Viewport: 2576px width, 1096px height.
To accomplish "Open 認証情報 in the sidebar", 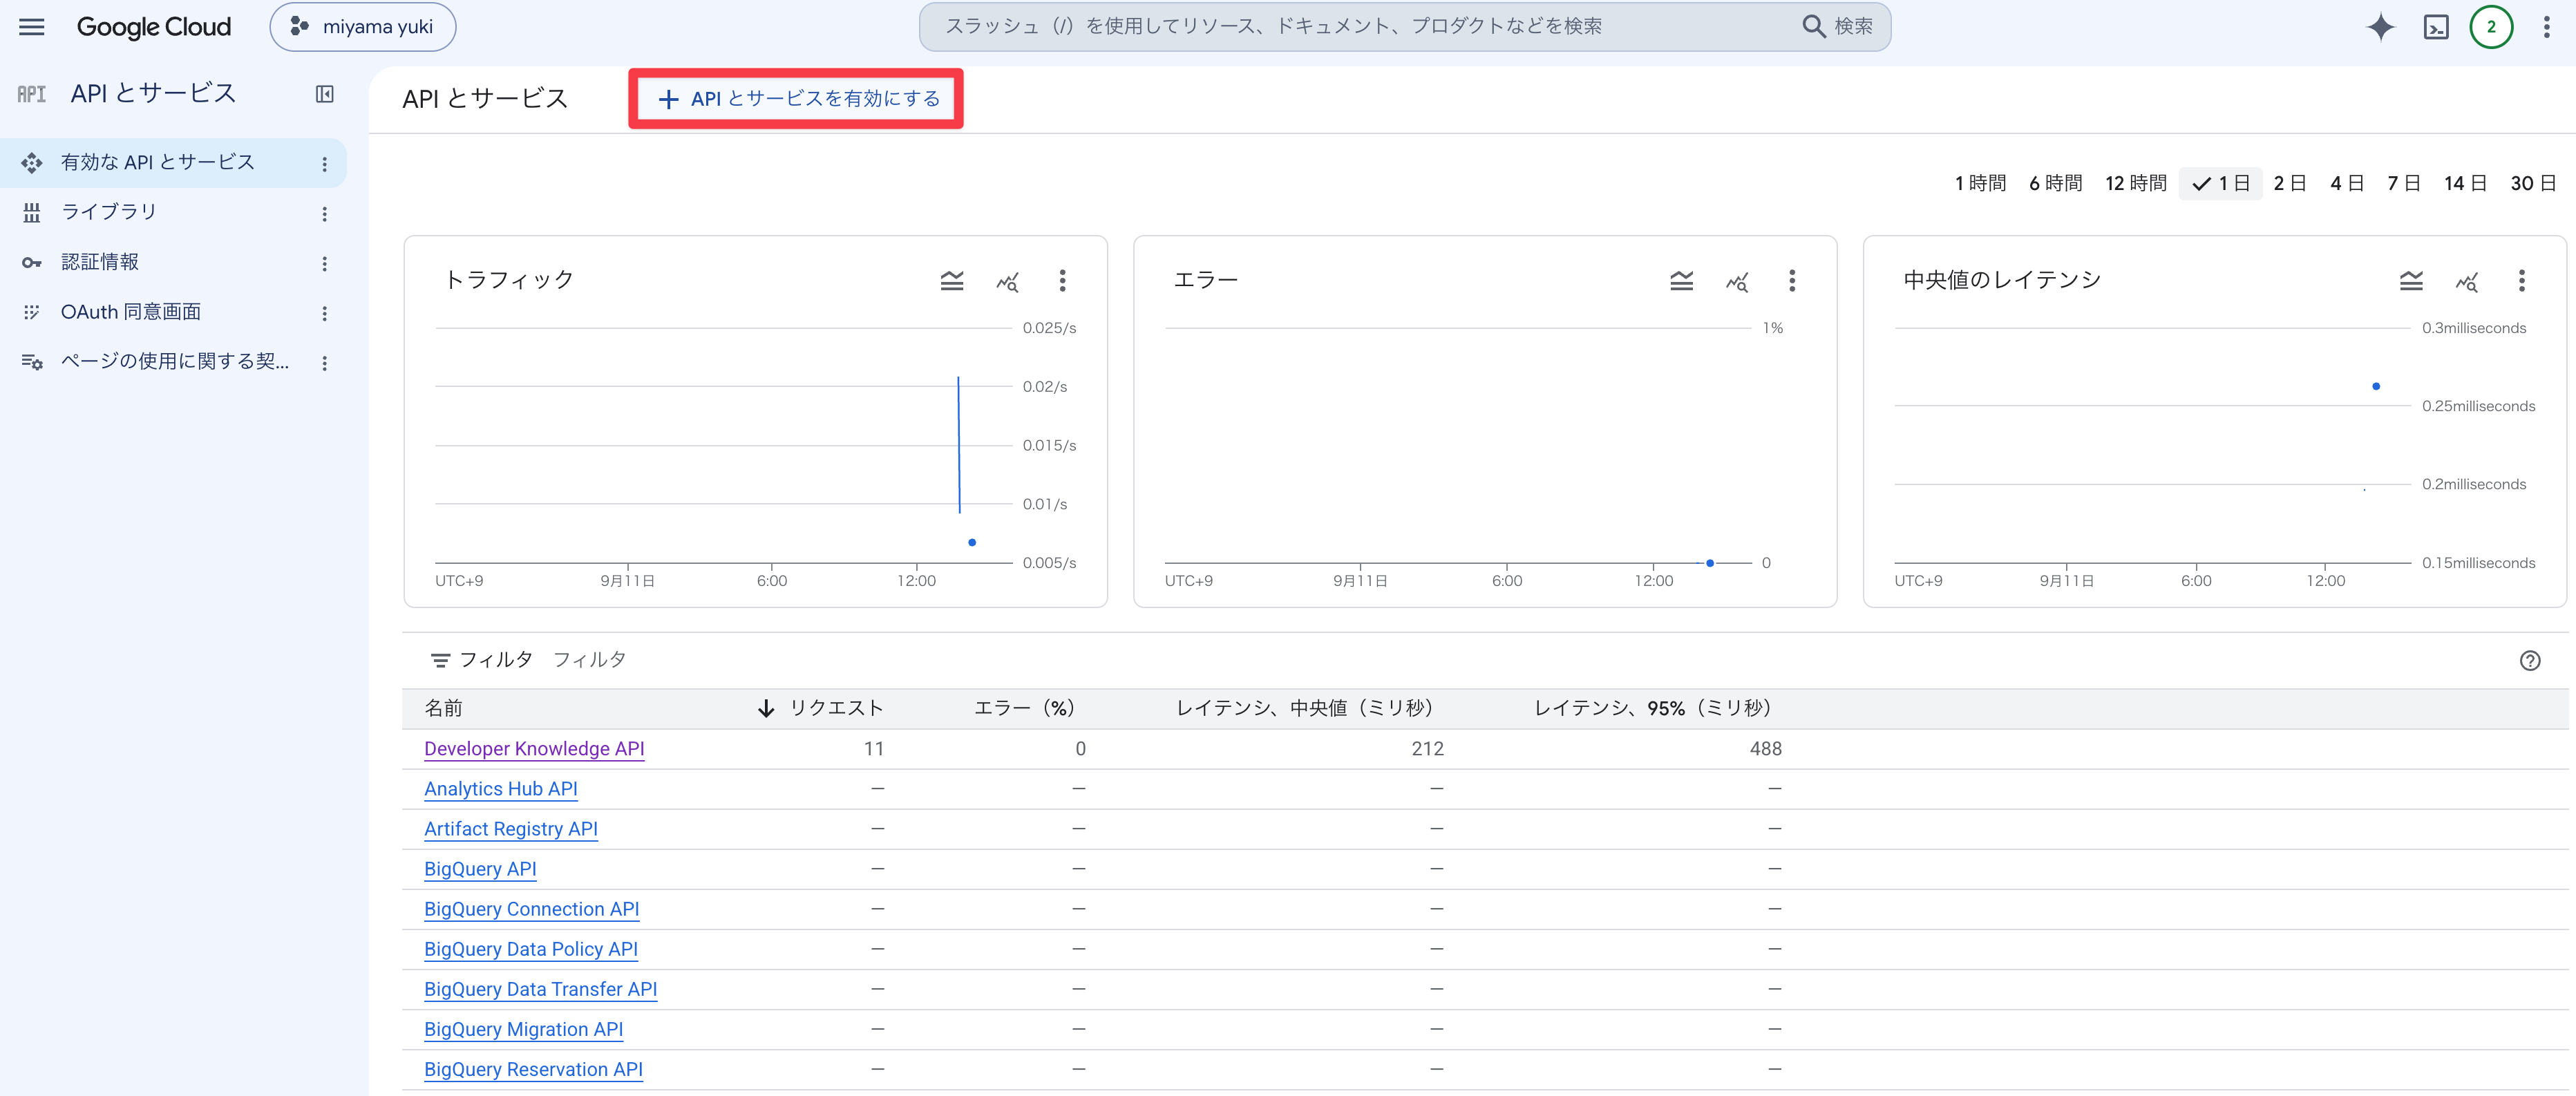I will coord(100,262).
